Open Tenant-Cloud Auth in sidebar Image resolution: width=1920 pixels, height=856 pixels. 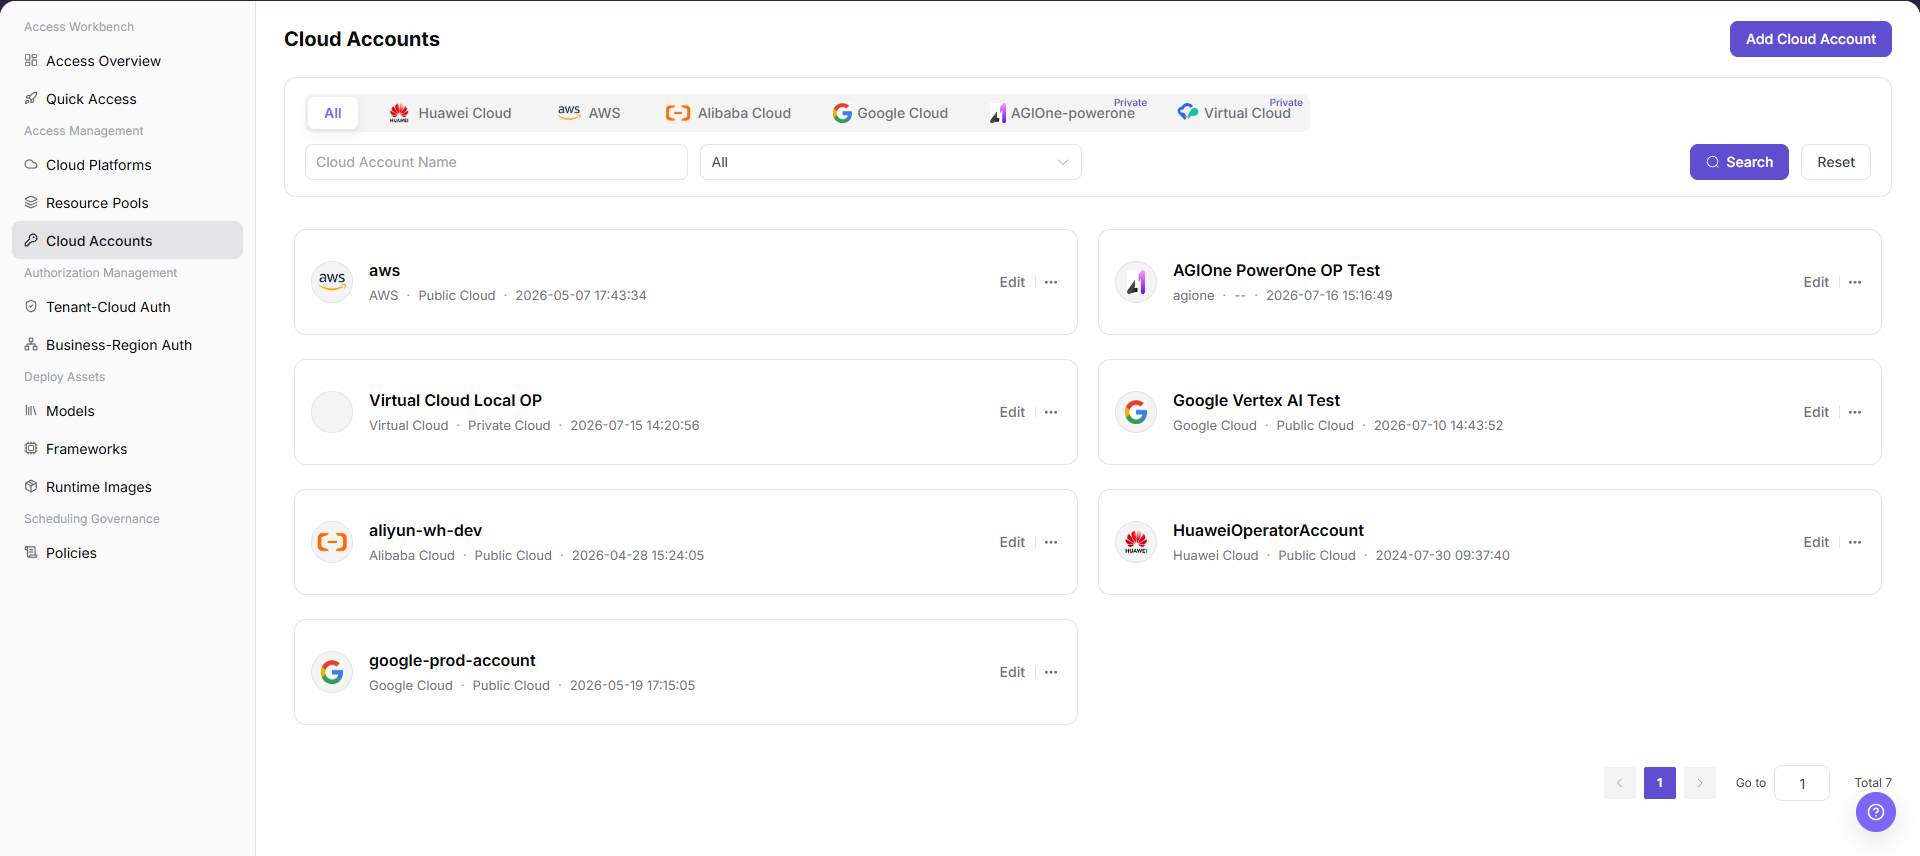click(x=127, y=307)
